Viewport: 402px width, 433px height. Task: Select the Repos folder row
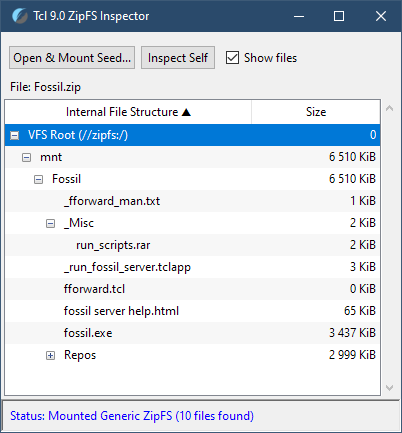[192, 355]
